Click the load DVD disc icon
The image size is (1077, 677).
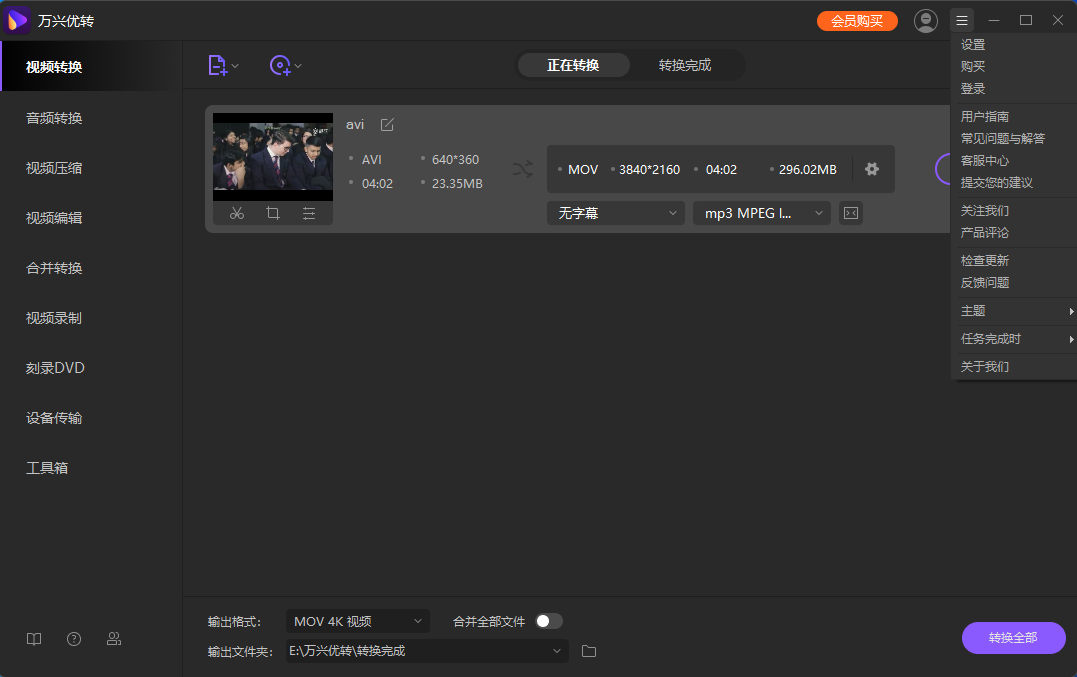280,65
